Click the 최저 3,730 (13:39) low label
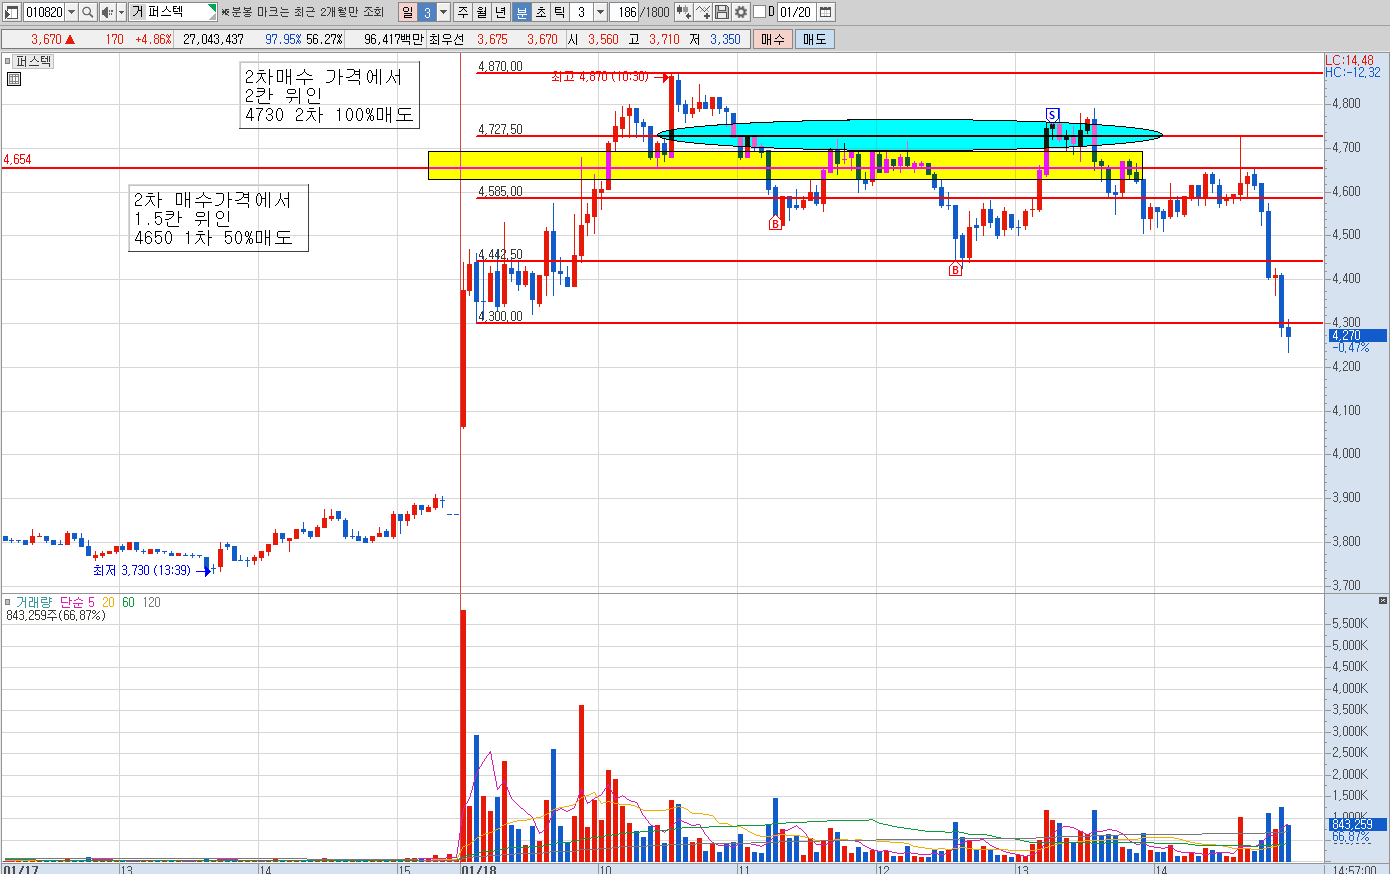This screenshot has height=874, width=1390. [x=141, y=570]
